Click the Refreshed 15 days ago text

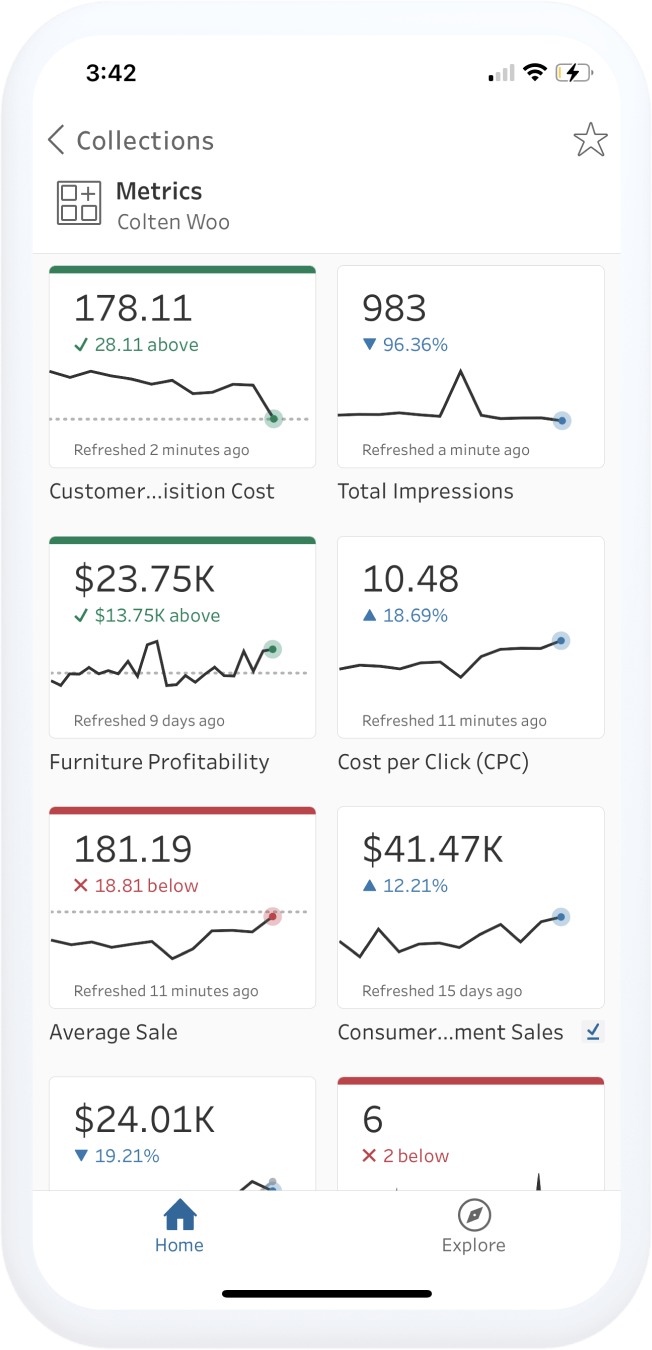click(442, 991)
